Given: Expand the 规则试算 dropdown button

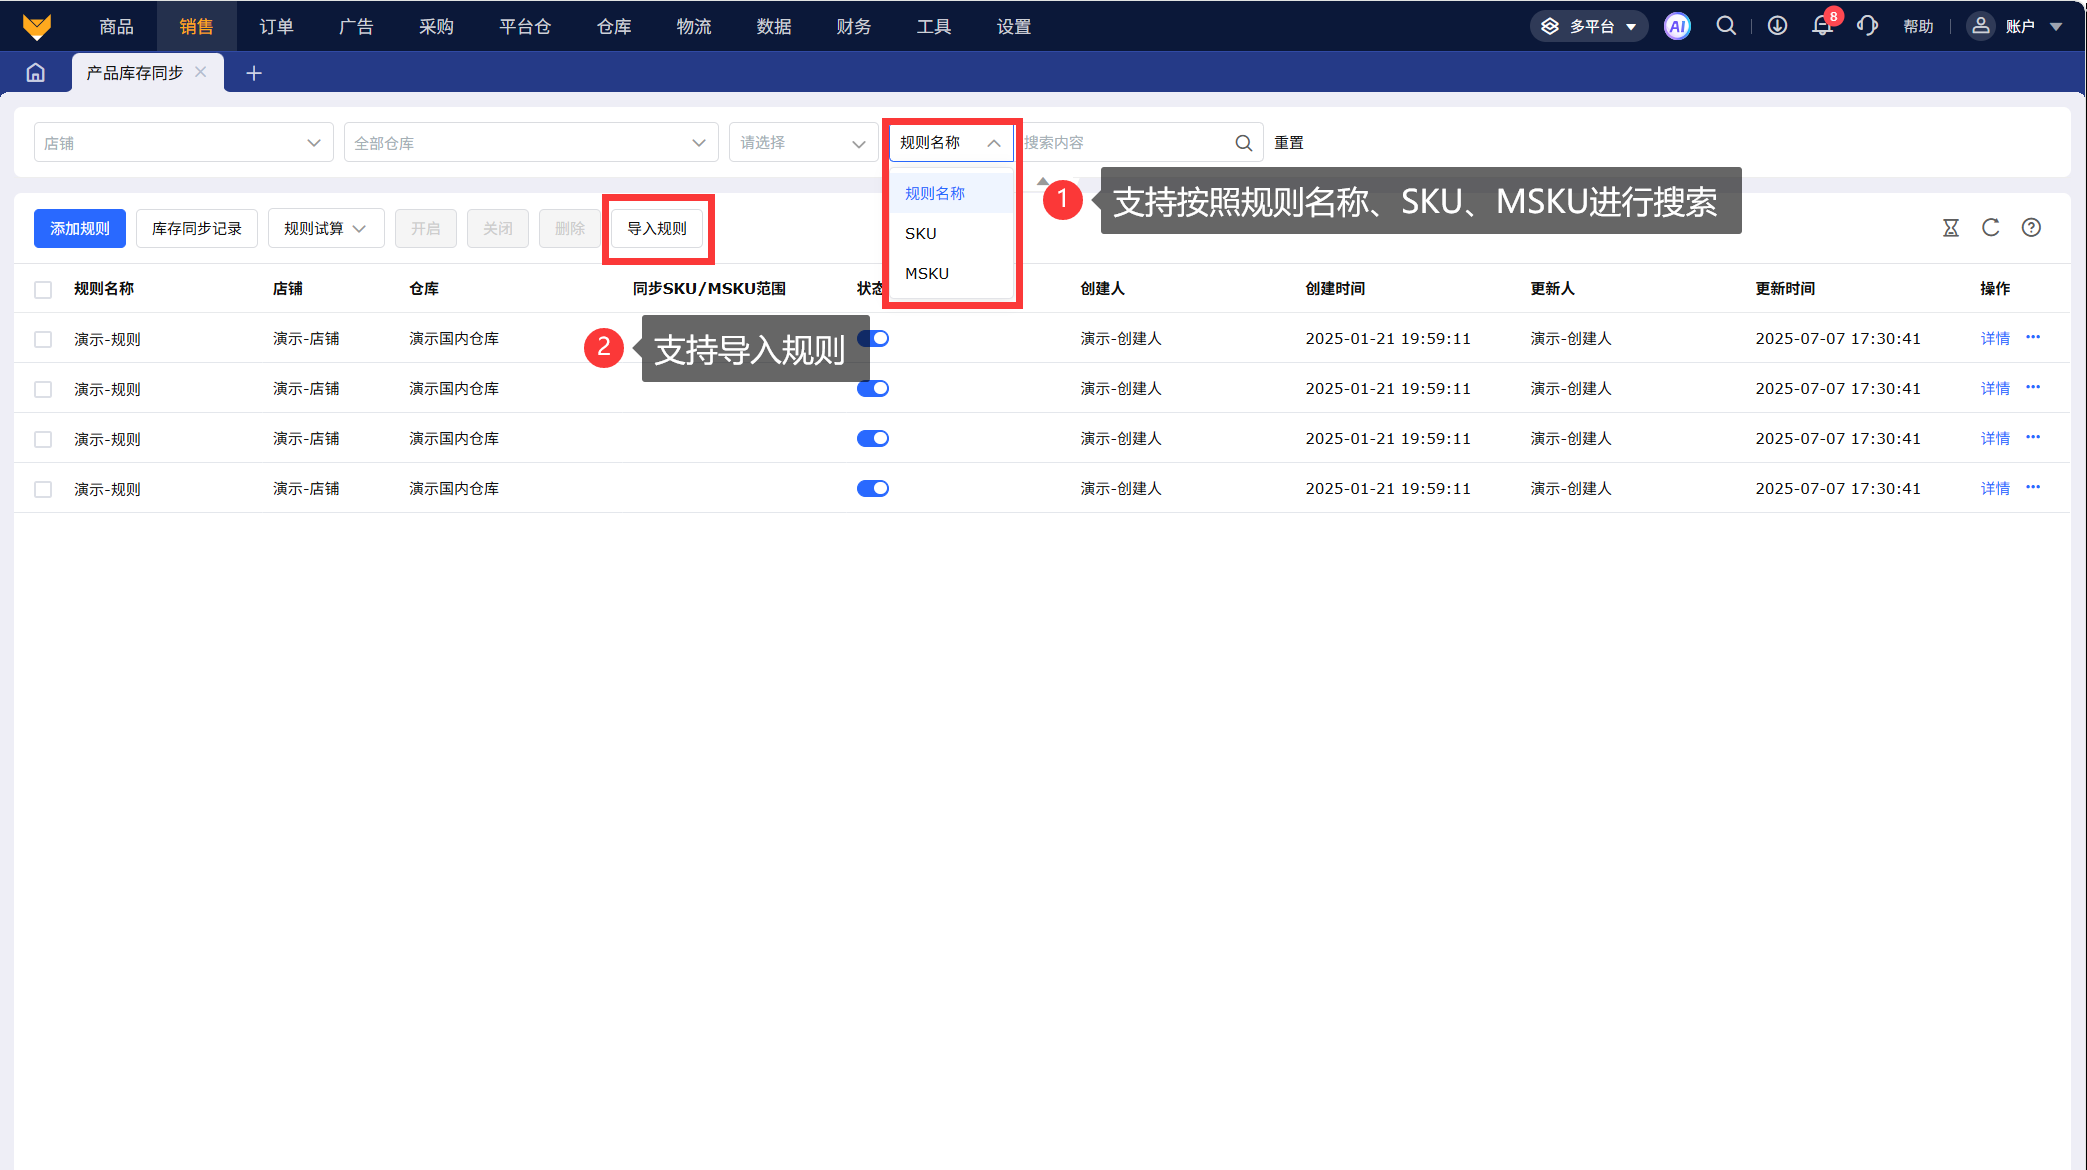Looking at the screenshot, I should pos(325,229).
